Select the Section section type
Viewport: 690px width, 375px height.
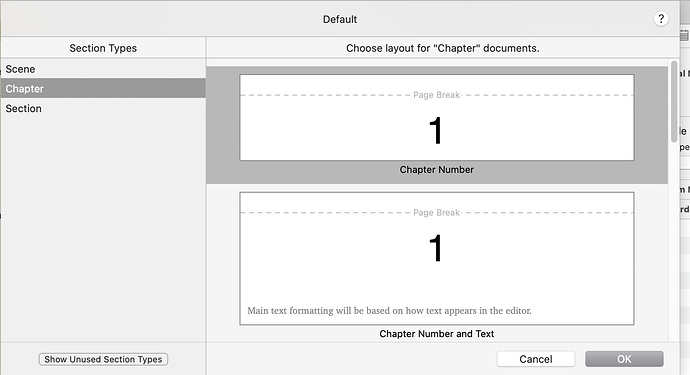click(x=103, y=108)
